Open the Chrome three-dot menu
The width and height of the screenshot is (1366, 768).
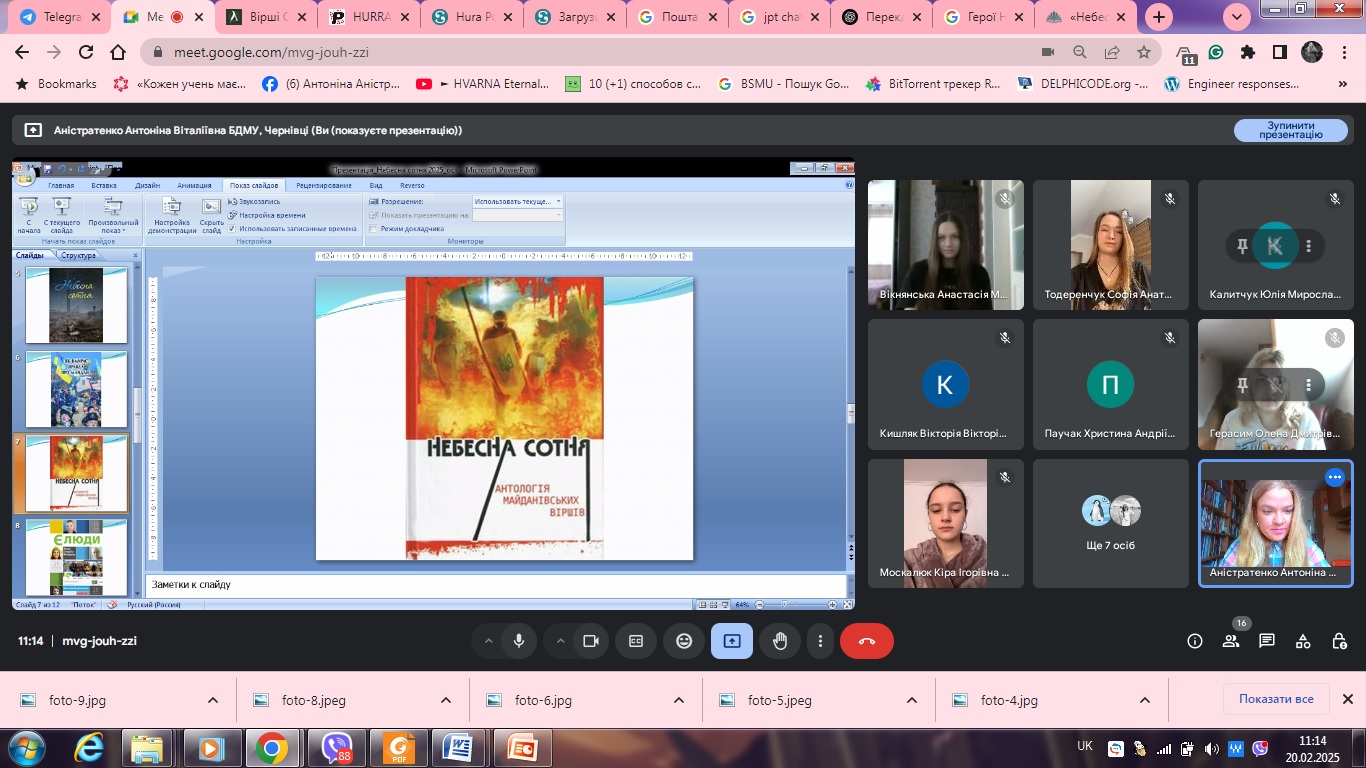tap(1344, 52)
